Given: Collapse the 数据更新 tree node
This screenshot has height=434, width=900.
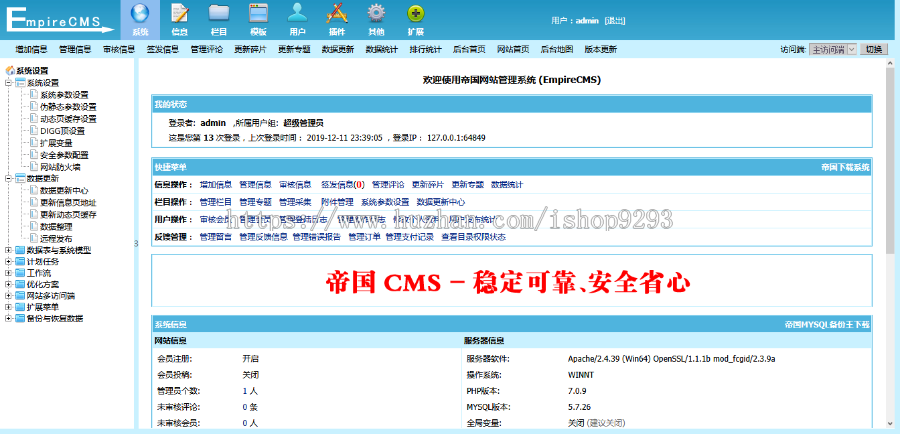Looking at the screenshot, I should pyautogui.click(x=8, y=179).
